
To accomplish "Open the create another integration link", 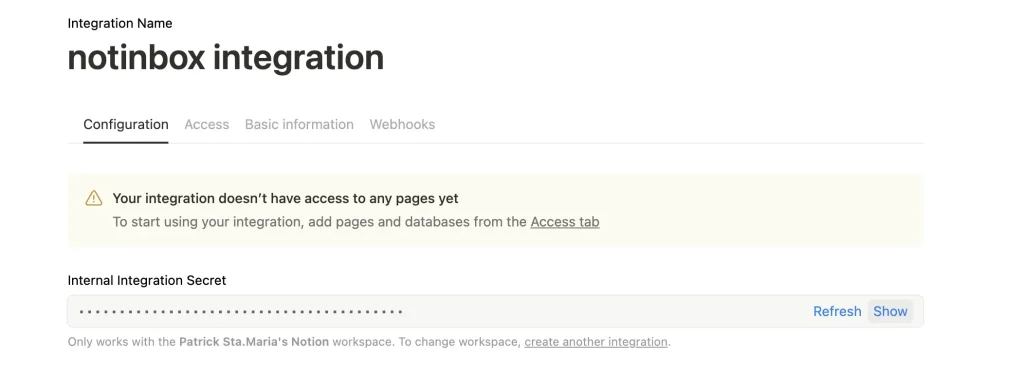I will pyautogui.click(x=596, y=342).
